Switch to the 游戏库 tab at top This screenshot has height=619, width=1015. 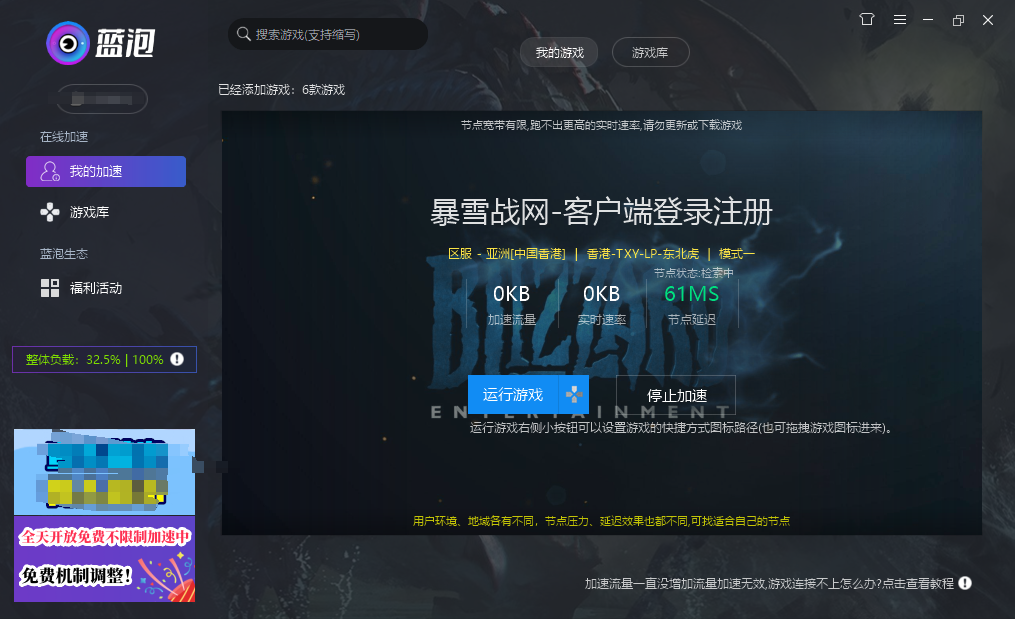(x=650, y=52)
